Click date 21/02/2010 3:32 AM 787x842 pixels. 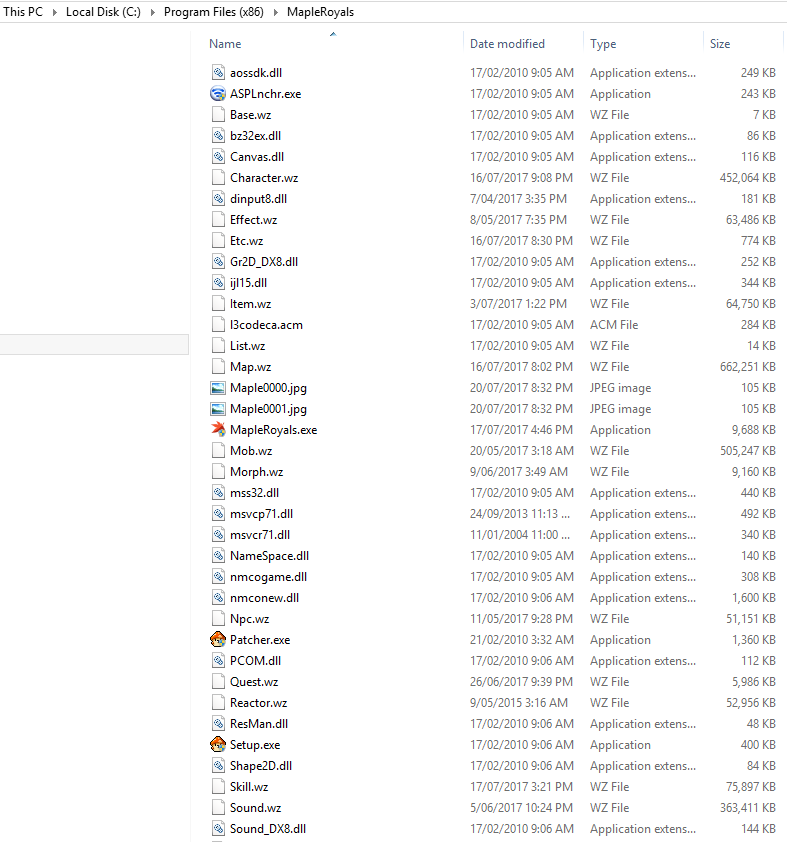(522, 640)
